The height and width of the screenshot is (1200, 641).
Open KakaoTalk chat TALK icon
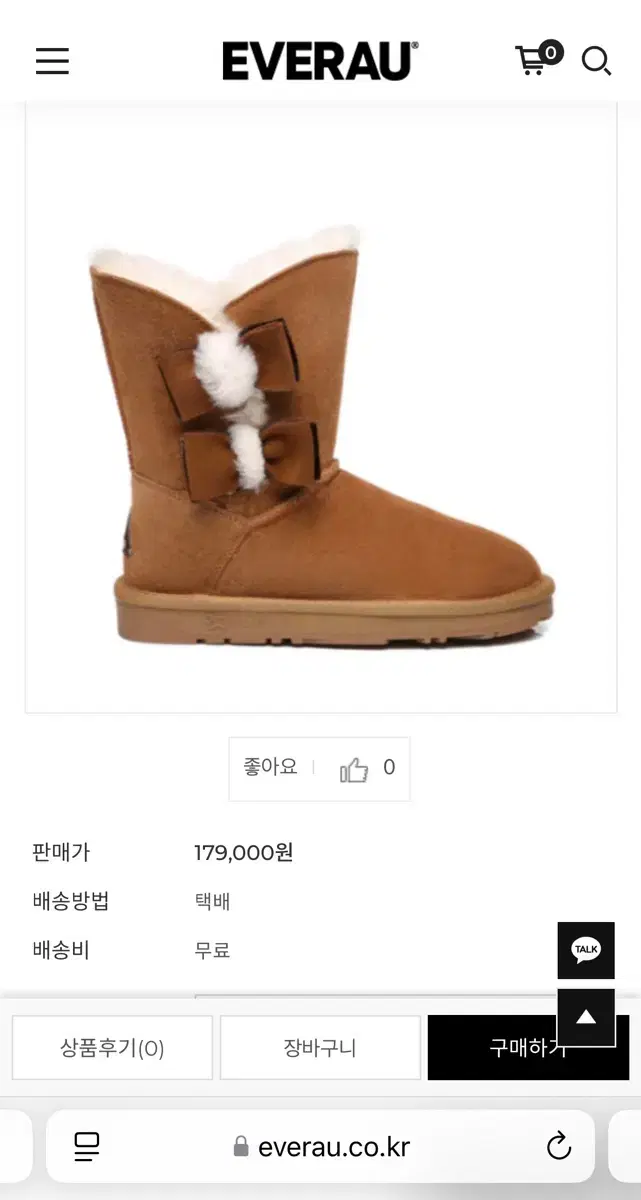[586, 950]
